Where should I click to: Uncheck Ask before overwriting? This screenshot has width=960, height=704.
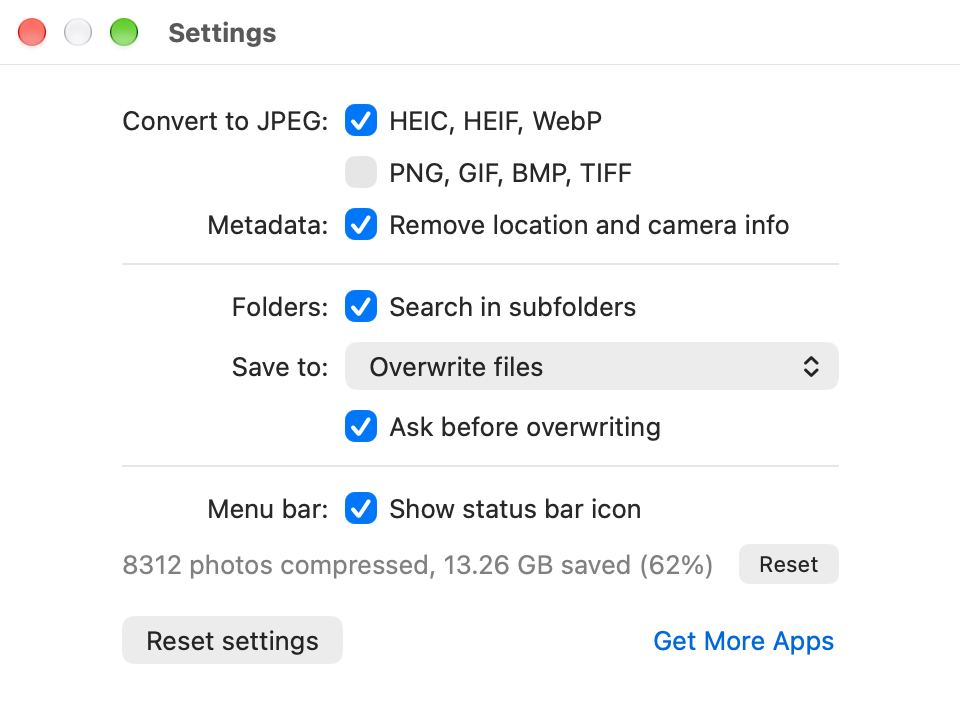(x=361, y=426)
